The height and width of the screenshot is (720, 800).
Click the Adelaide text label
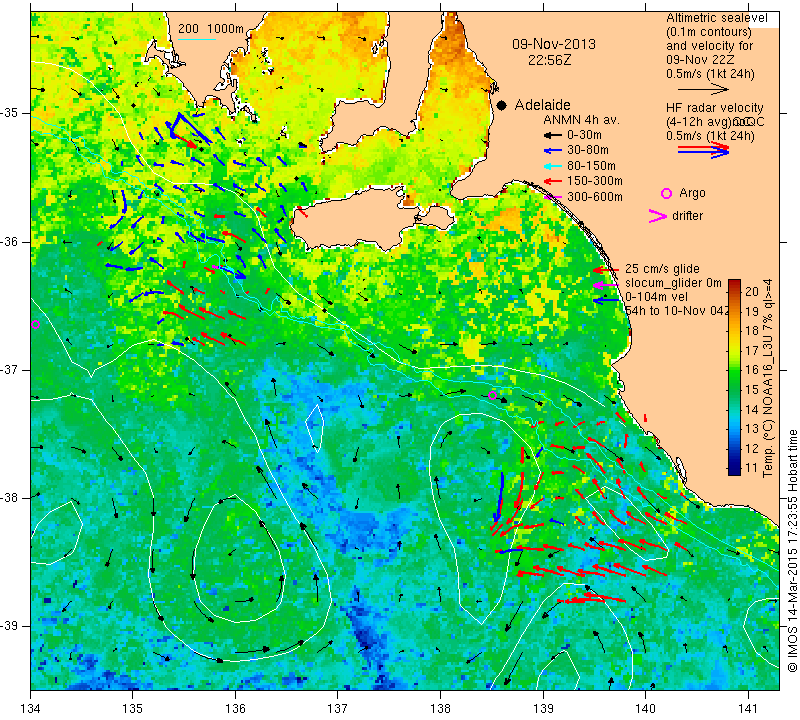[x=542, y=105]
